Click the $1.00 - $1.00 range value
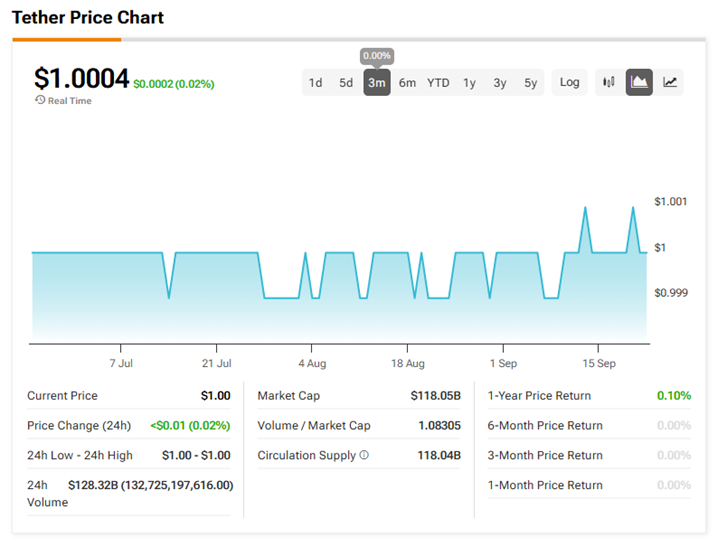Screen dimensions: 718x547 coord(196,455)
